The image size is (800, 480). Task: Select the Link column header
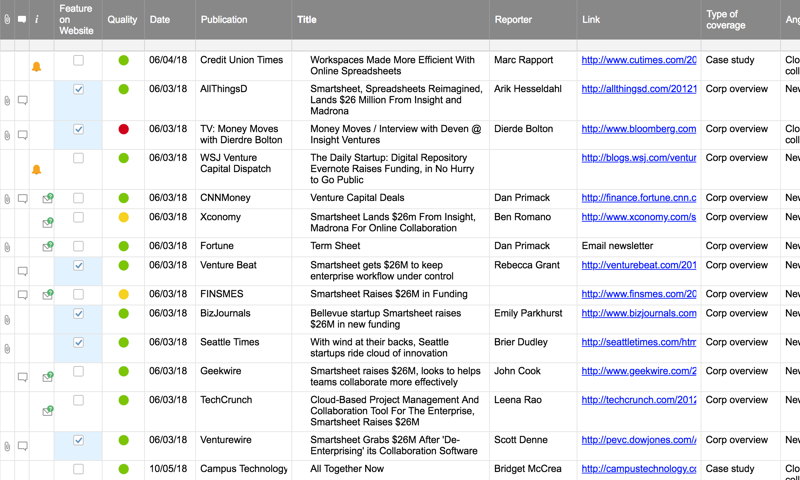[x=639, y=19]
